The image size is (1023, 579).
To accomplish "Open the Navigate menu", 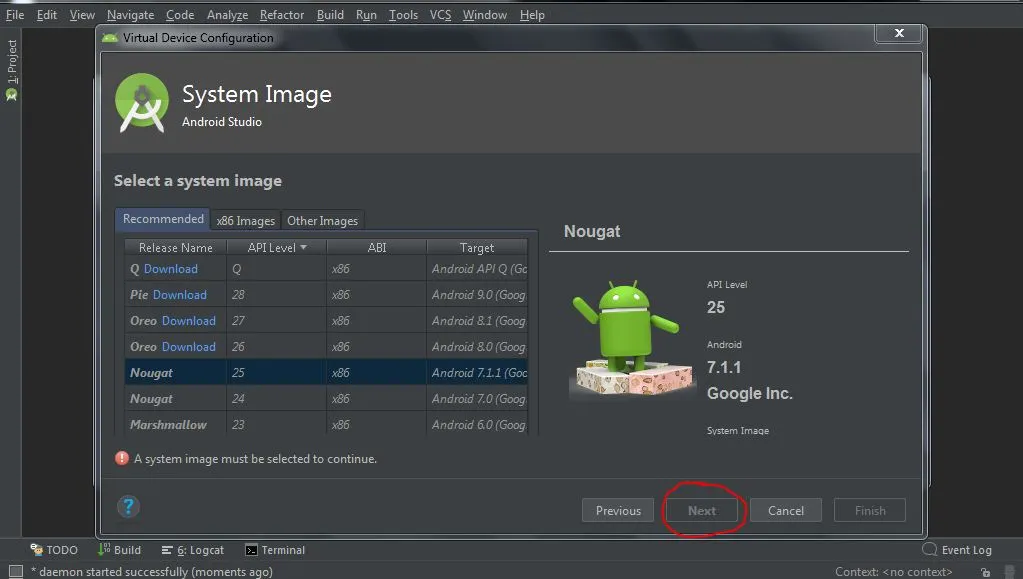I will point(130,14).
